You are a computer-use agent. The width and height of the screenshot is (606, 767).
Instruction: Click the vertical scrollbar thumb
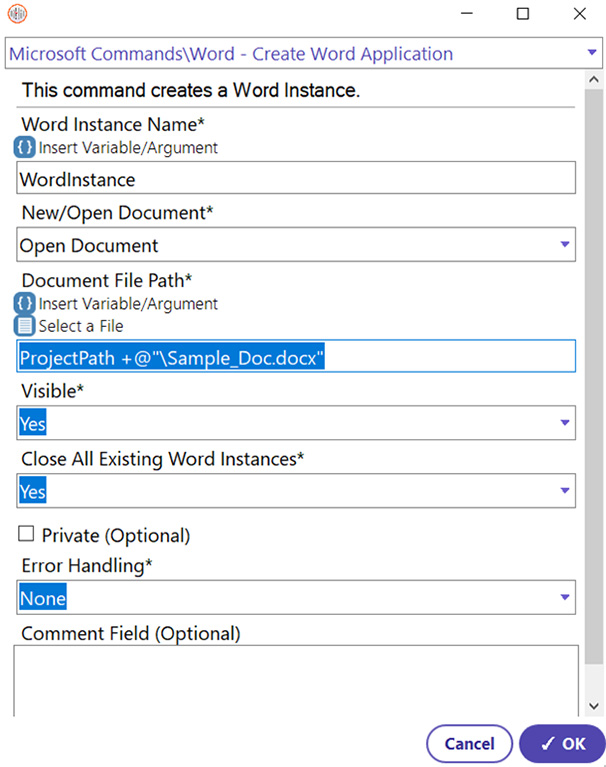[594, 376]
